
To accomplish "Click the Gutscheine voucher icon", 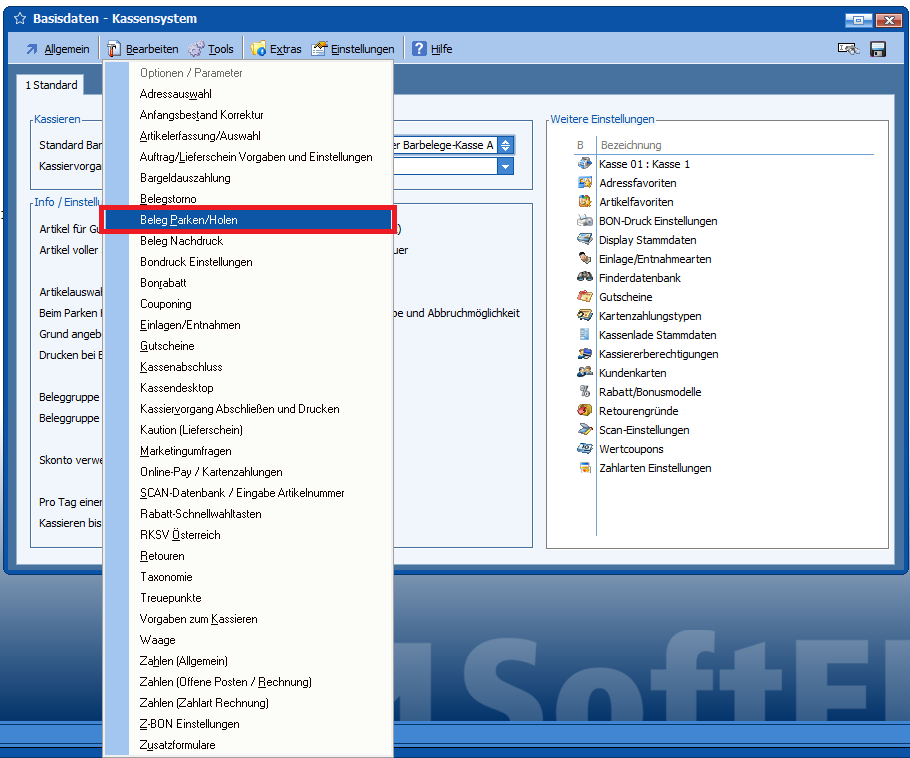I will click(x=585, y=296).
